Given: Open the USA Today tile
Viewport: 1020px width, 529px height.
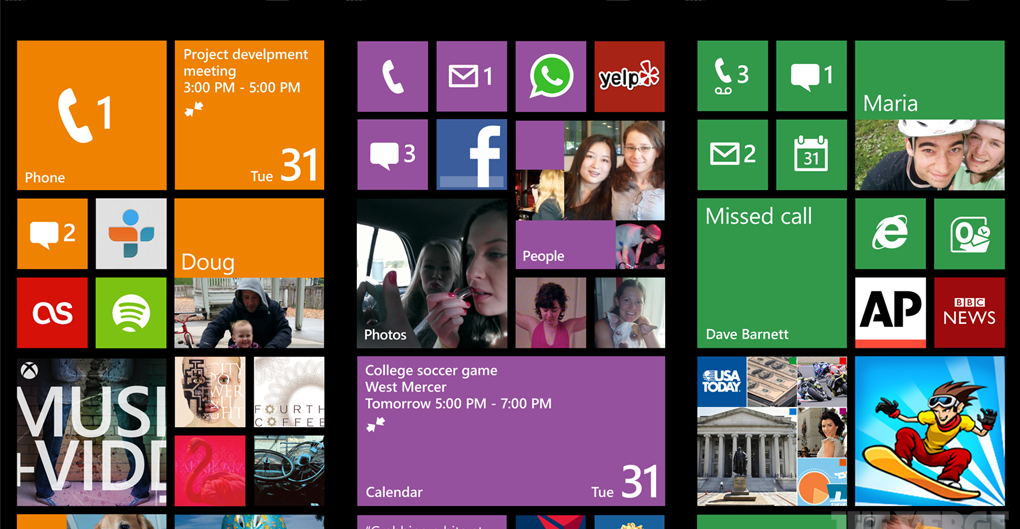Looking at the screenshot, I should click(x=772, y=431).
